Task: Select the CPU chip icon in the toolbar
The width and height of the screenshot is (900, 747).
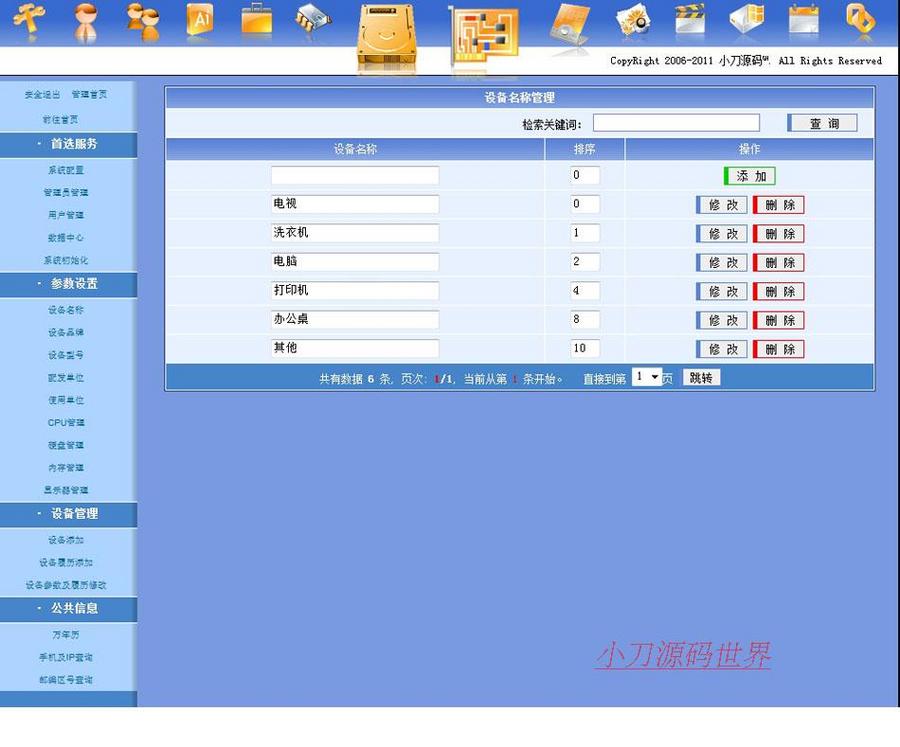Action: tap(312, 22)
